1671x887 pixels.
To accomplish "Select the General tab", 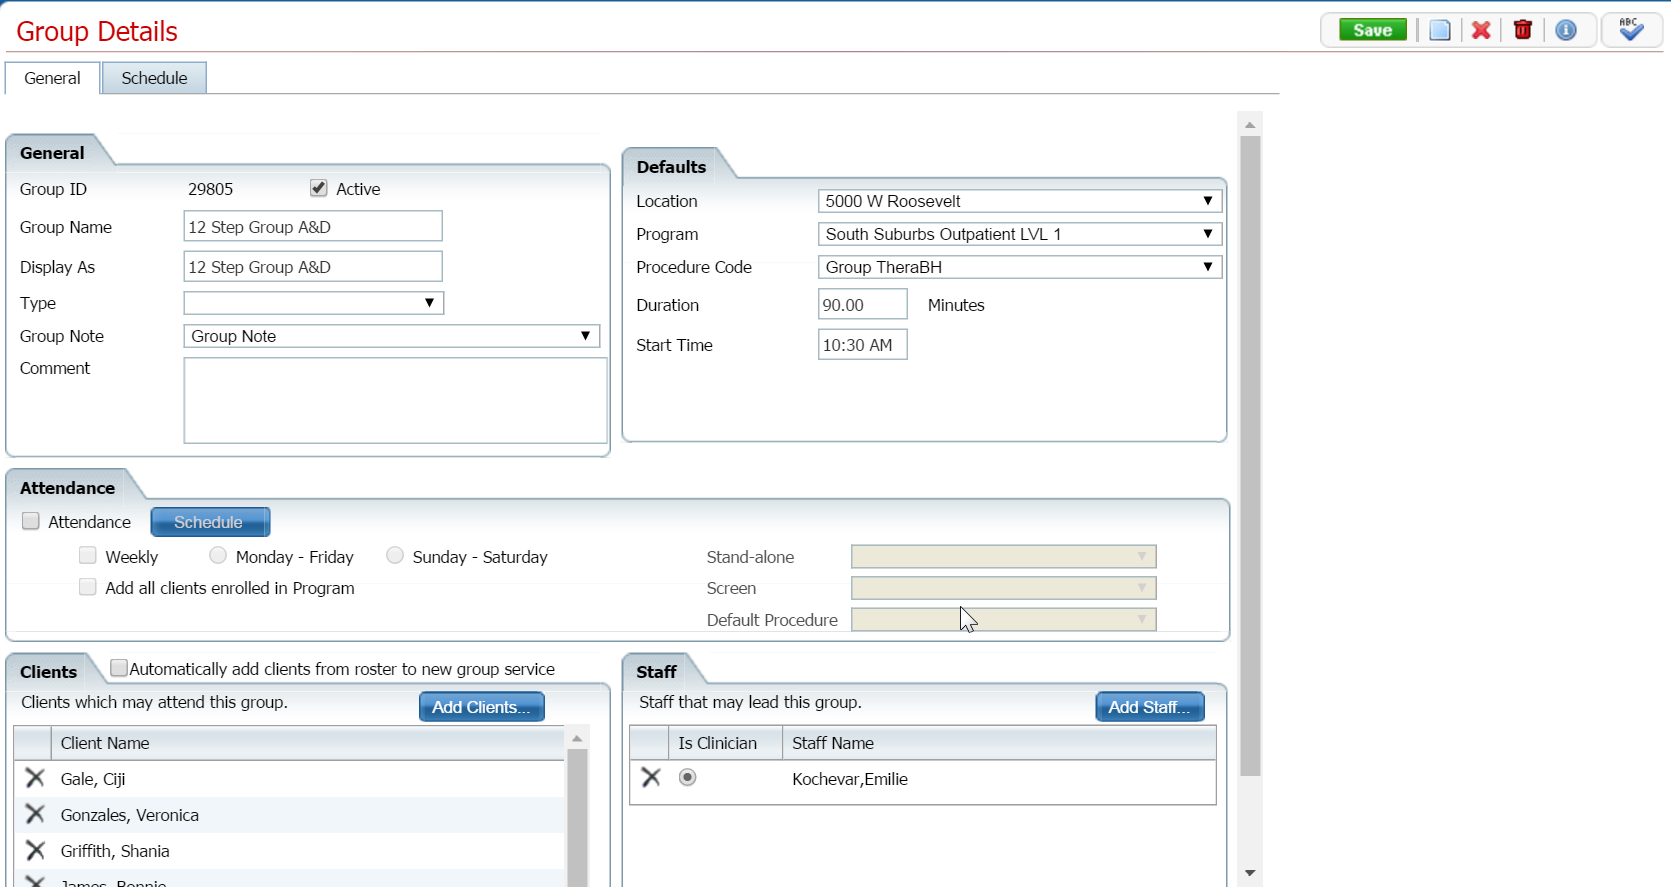I will 52,78.
